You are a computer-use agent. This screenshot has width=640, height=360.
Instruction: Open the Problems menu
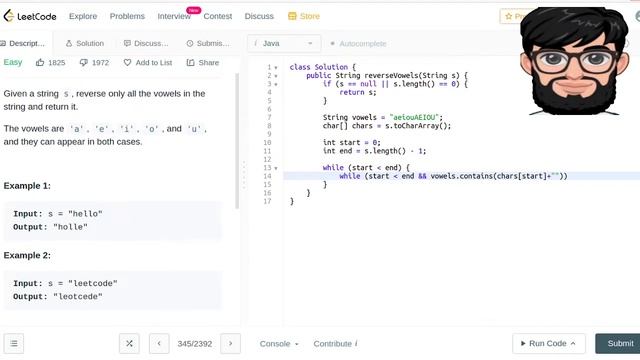pos(127,16)
